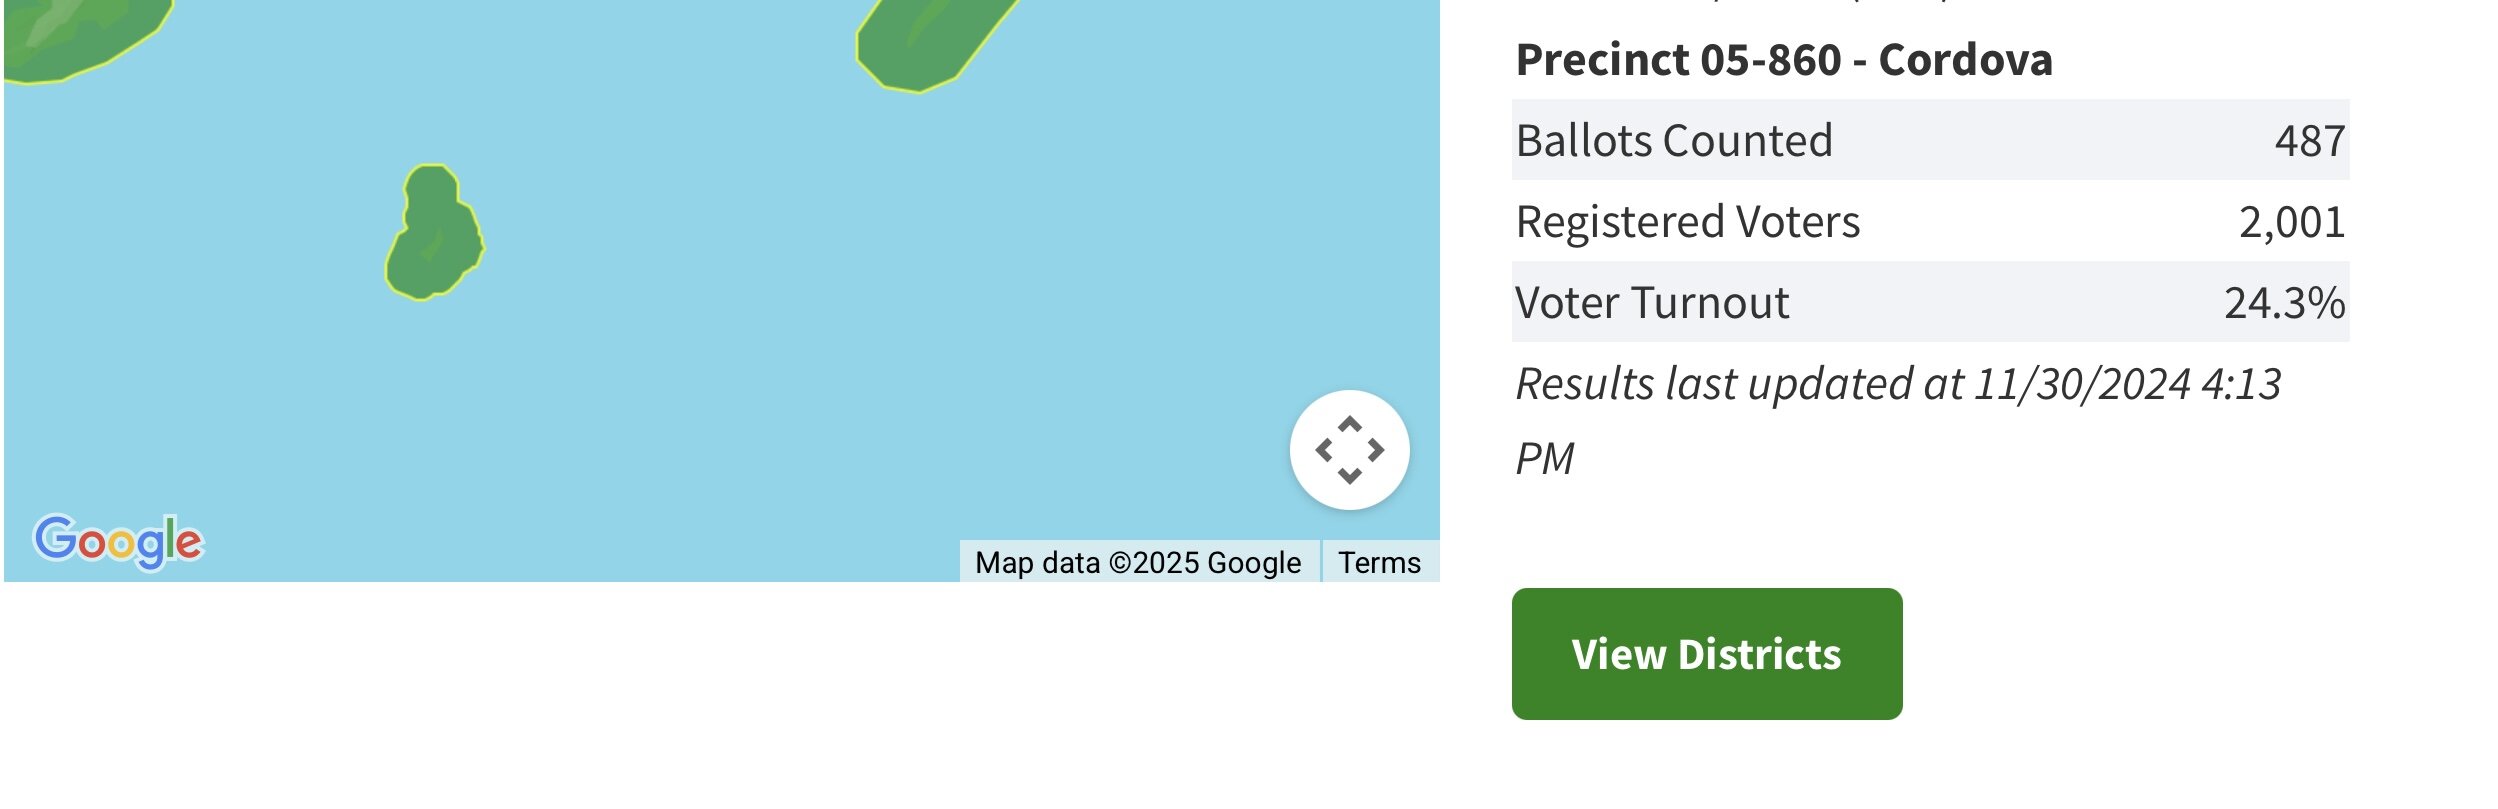The height and width of the screenshot is (809, 2498).
Task: Click the blue ocean area of the map
Action: pyautogui.click(x=800, y=300)
